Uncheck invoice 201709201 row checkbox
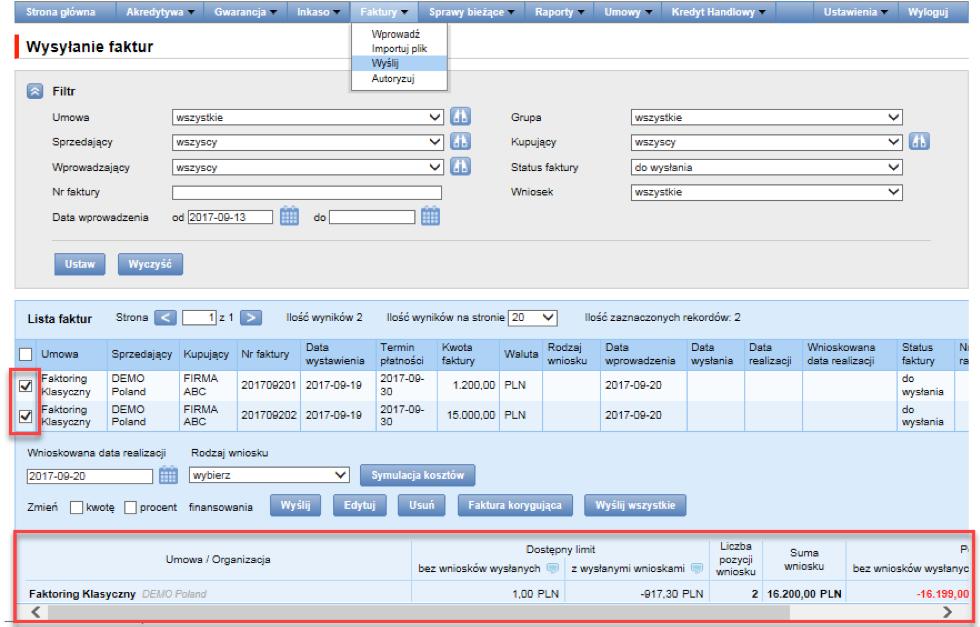Image resolution: width=980 pixels, height=627 pixels. [x=26, y=386]
